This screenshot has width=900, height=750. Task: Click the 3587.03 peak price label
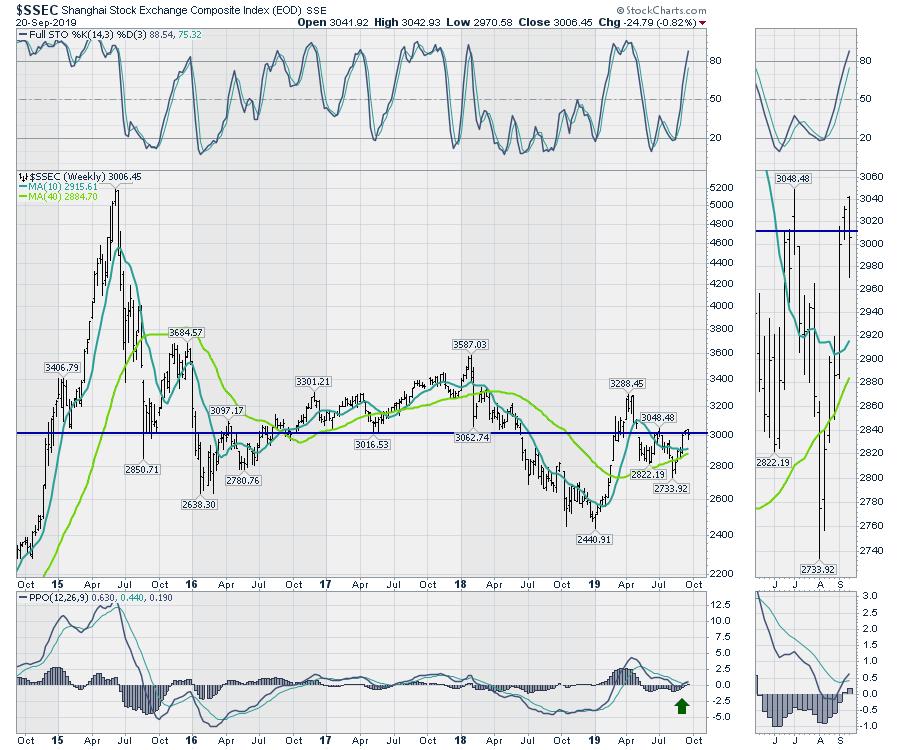(470, 344)
